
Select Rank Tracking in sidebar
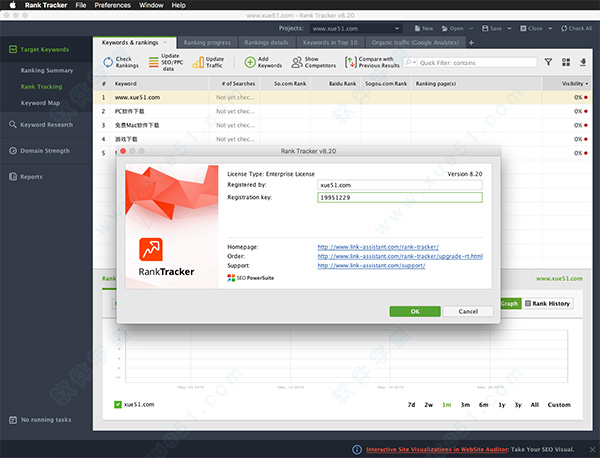[x=41, y=86]
